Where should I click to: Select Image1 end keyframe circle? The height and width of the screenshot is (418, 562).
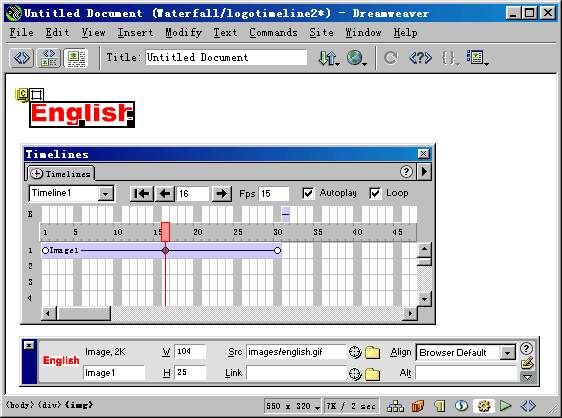[x=277, y=250]
